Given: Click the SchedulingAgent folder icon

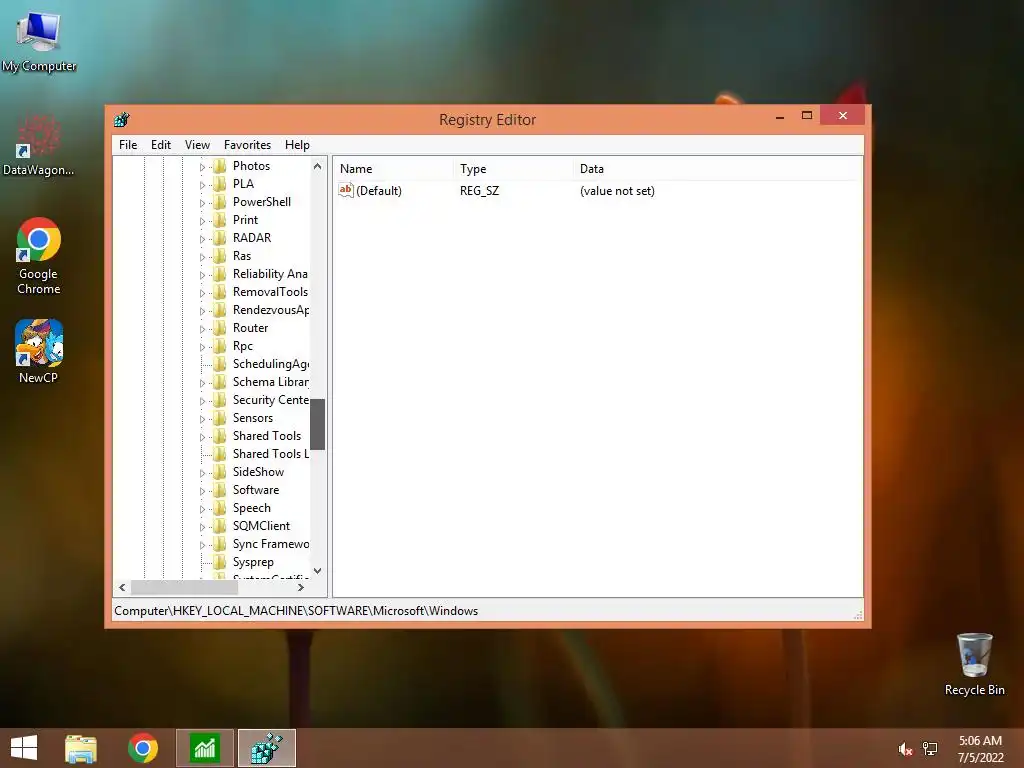Looking at the screenshot, I should point(220,364).
